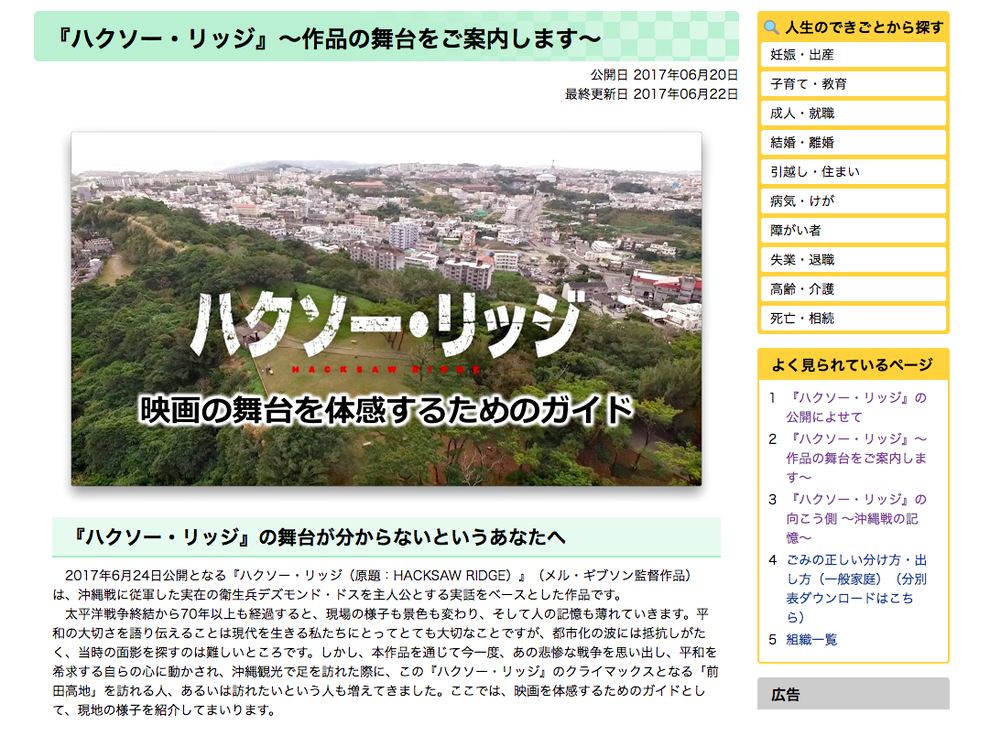Click the 公開日 2017年06月20日 text
990x736 pixels.
[x=664, y=74]
